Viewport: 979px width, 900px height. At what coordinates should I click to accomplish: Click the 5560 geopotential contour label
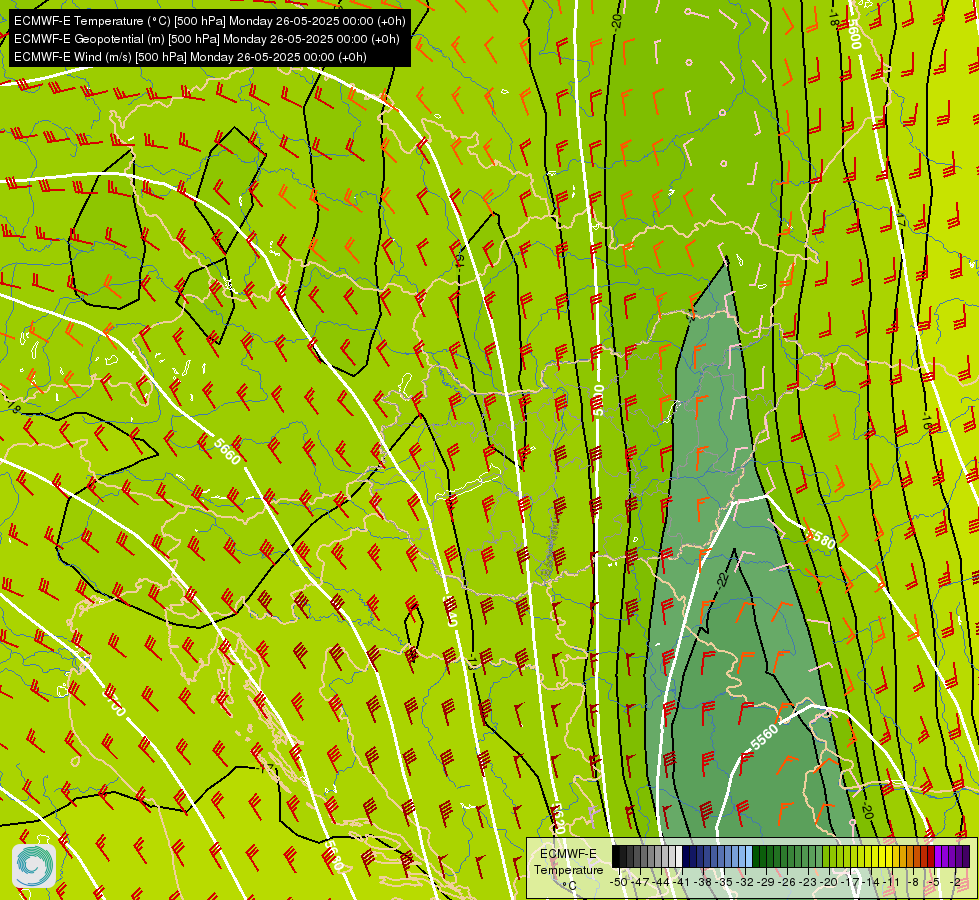pyautogui.click(x=764, y=737)
